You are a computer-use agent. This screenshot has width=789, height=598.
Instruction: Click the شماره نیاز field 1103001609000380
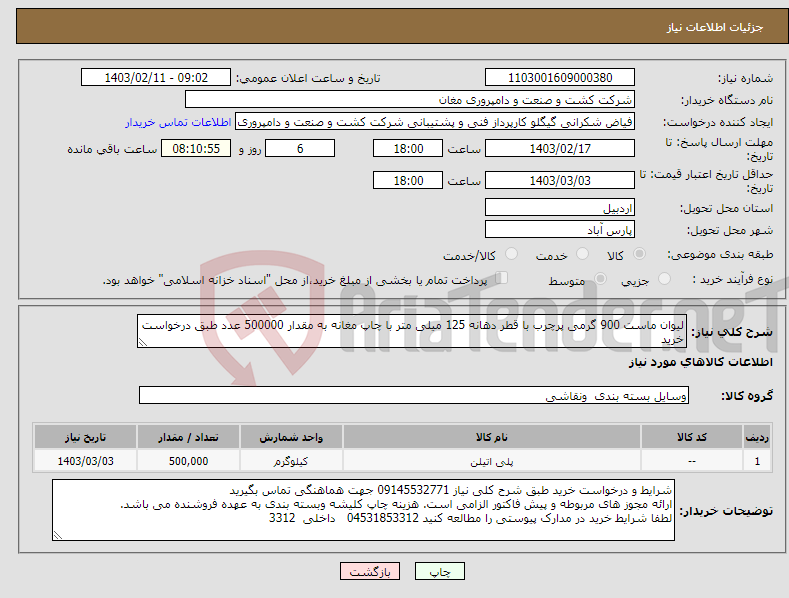pos(560,78)
